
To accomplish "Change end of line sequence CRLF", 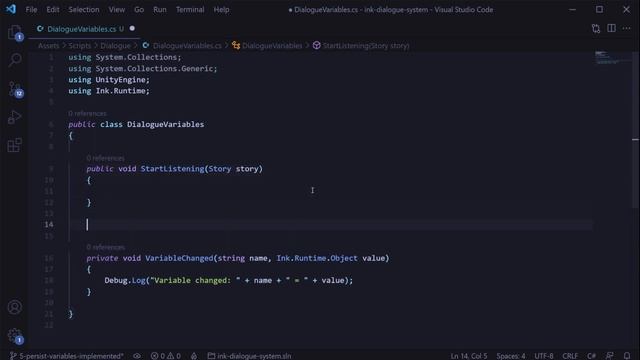I will [570, 356].
